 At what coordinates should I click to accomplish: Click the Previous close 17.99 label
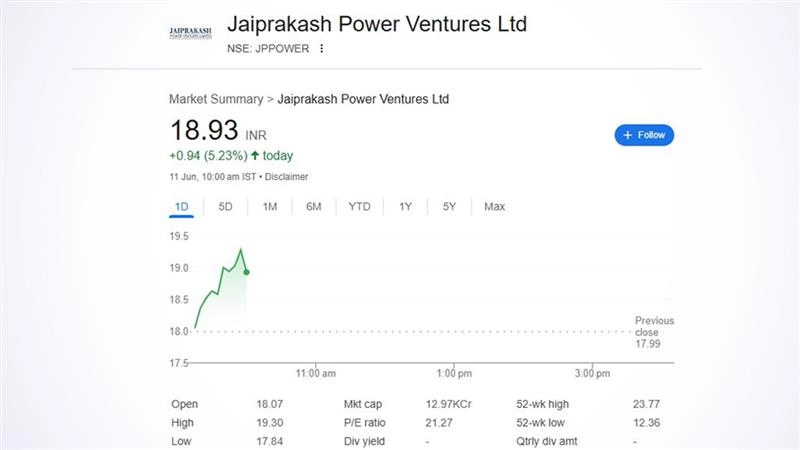[654, 333]
